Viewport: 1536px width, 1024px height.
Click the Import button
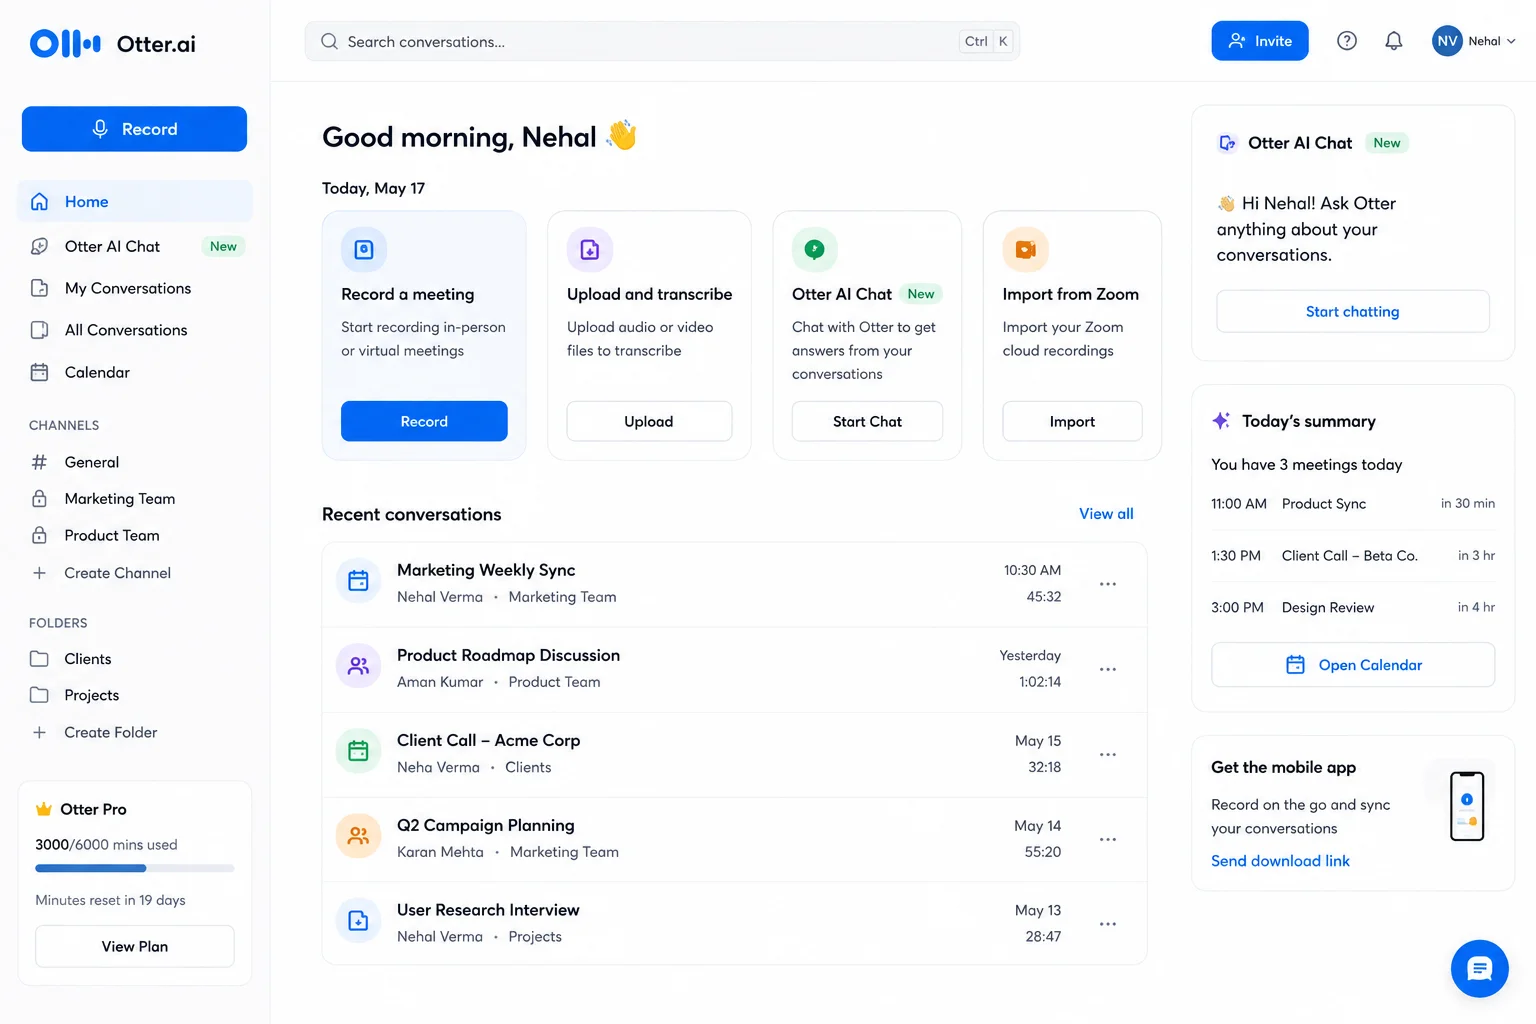(1072, 421)
